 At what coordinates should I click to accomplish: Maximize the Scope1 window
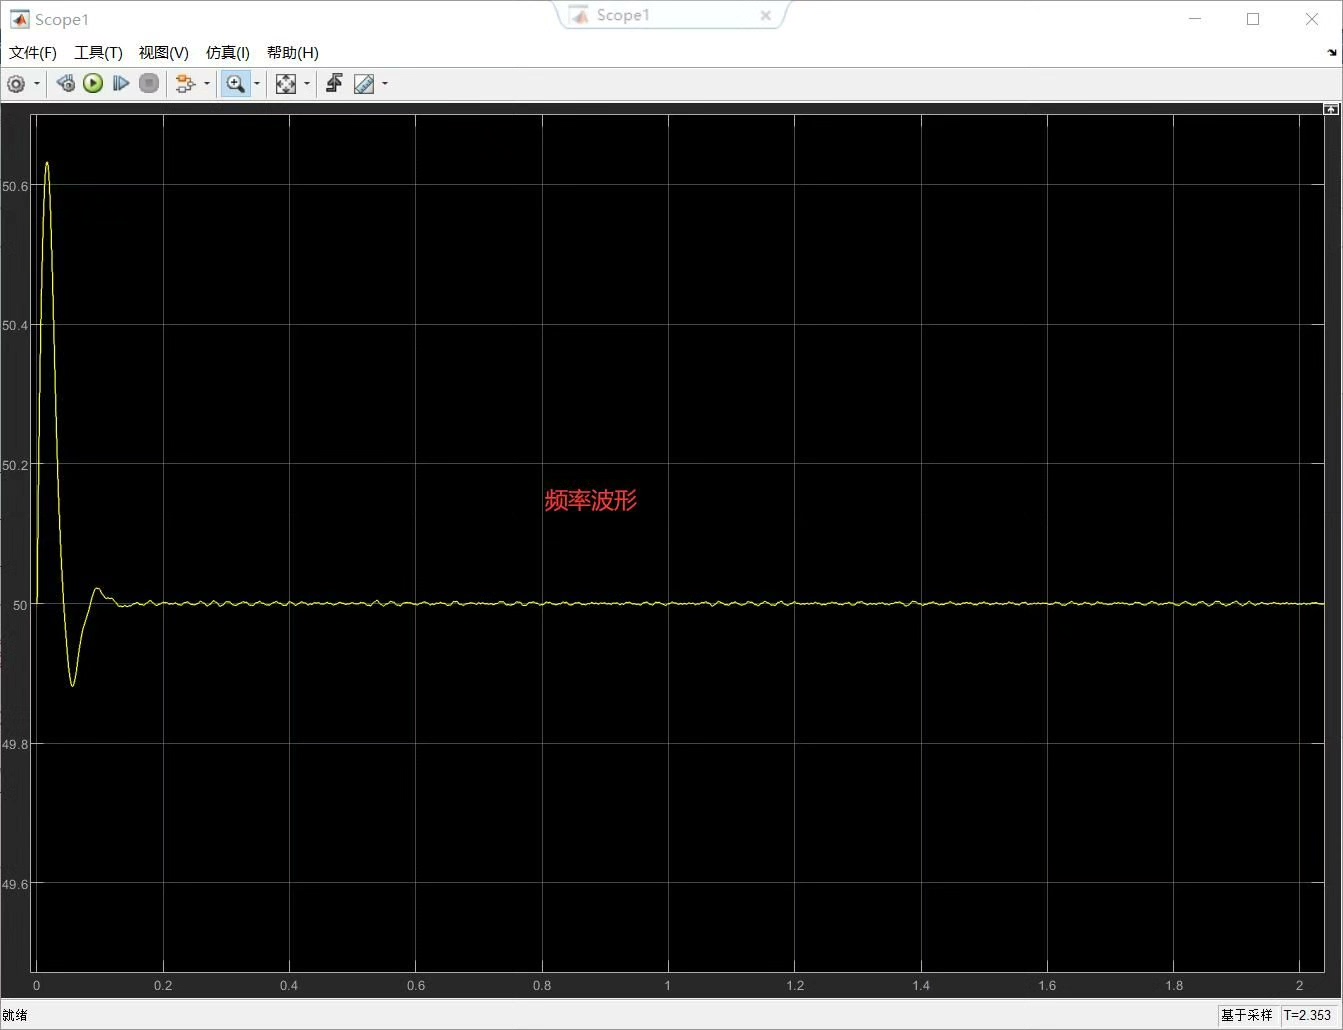pos(1253,19)
